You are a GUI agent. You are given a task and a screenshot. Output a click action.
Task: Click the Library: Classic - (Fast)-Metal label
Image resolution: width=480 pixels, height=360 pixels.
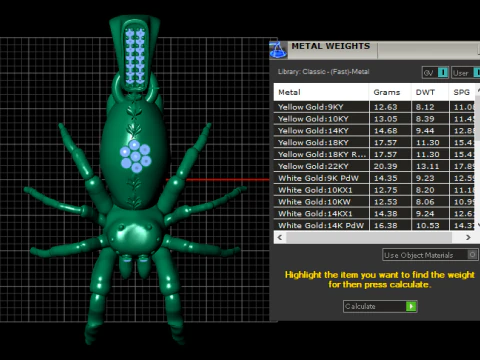click(x=323, y=72)
